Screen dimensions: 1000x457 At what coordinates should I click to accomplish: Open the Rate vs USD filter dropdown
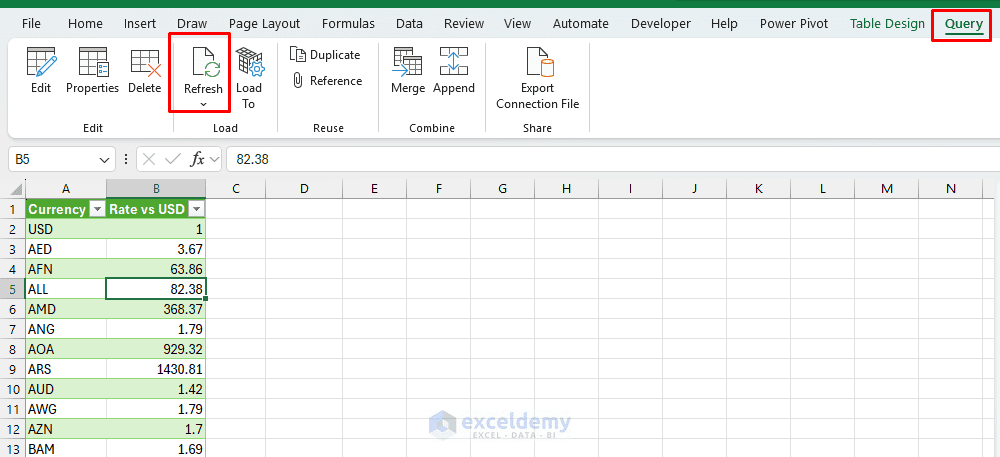[197, 209]
